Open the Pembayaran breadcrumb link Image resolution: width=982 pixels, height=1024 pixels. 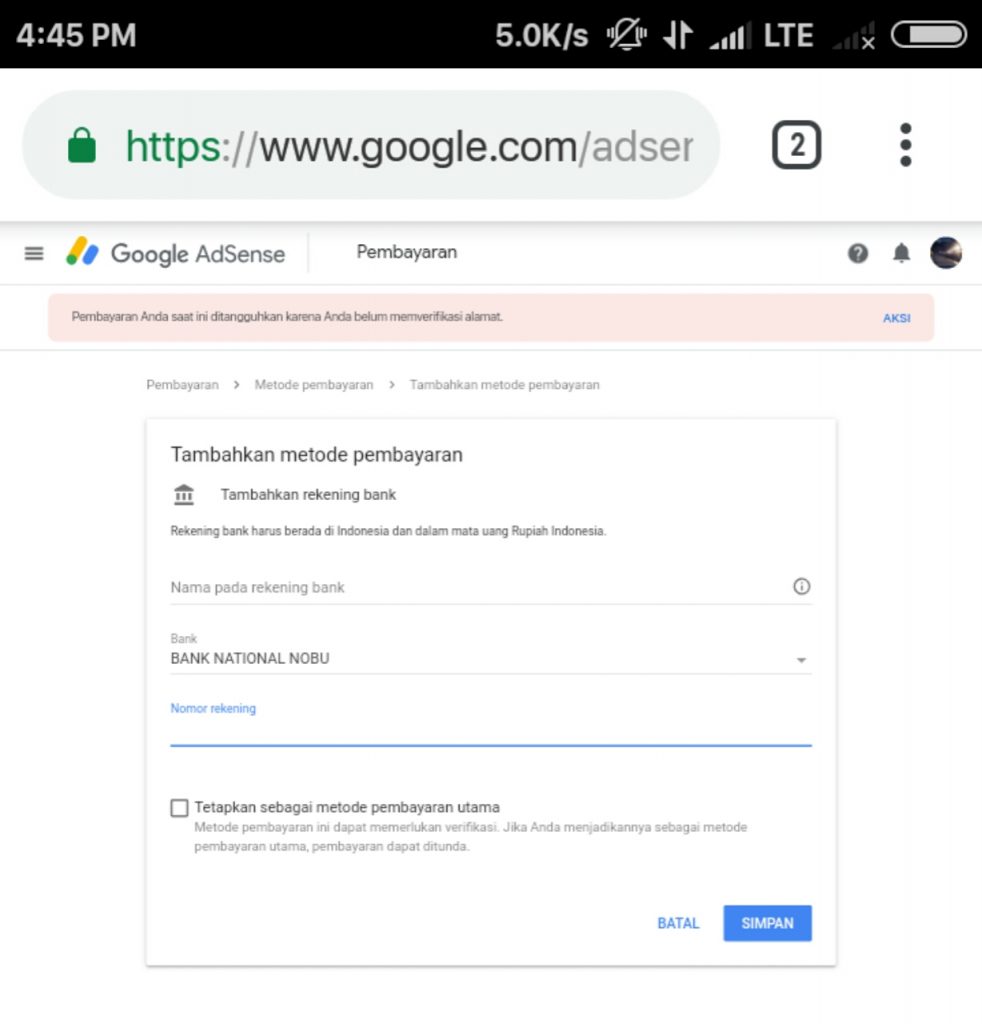(x=182, y=384)
